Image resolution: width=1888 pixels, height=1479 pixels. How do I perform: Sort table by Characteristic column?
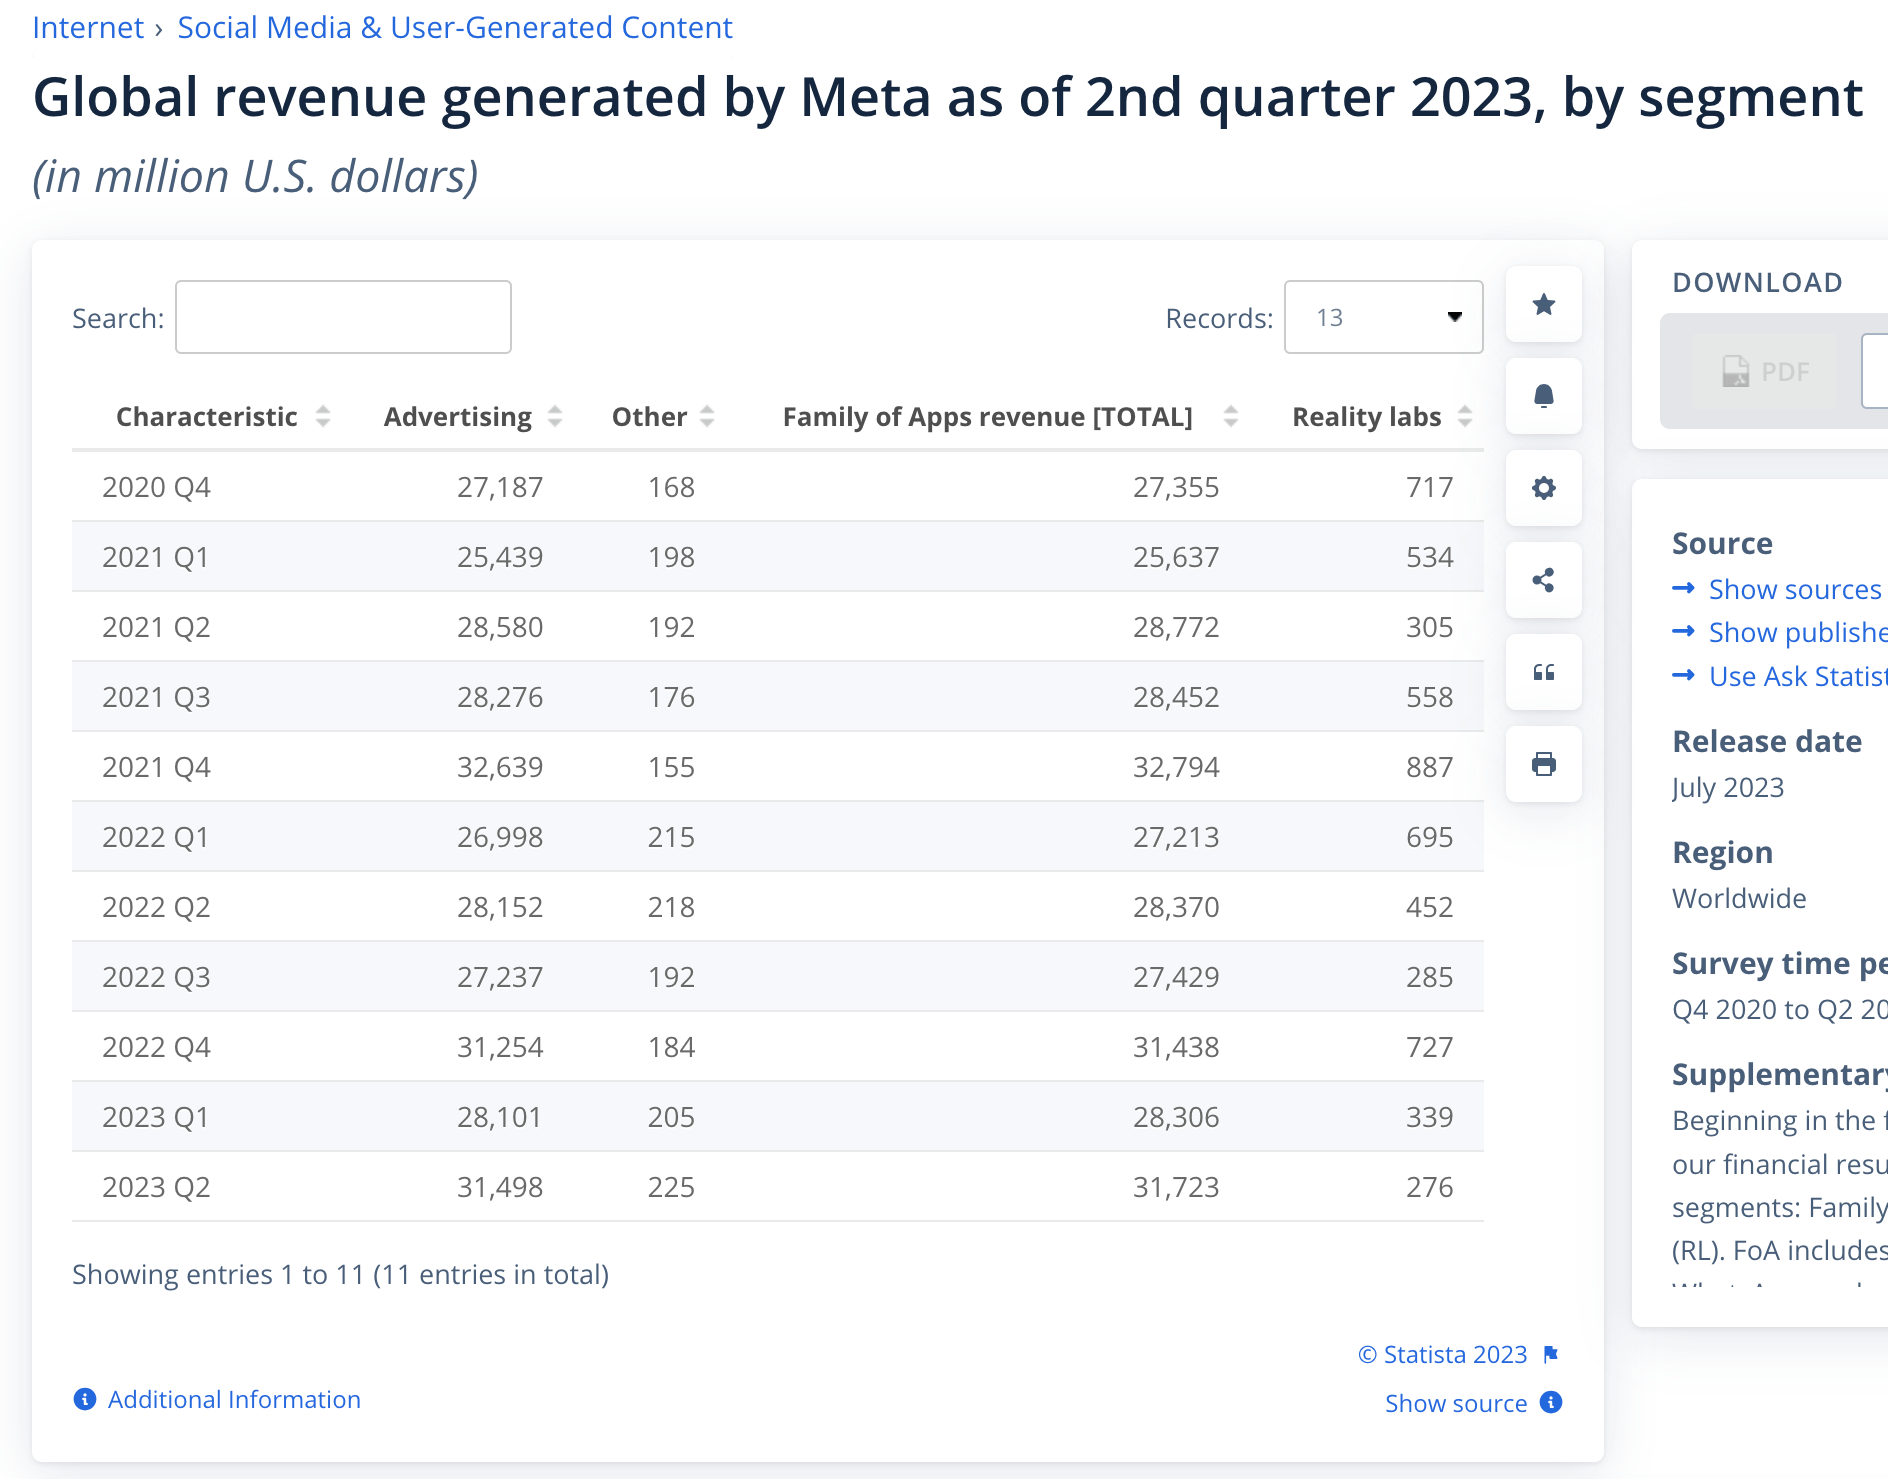[222, 417]
